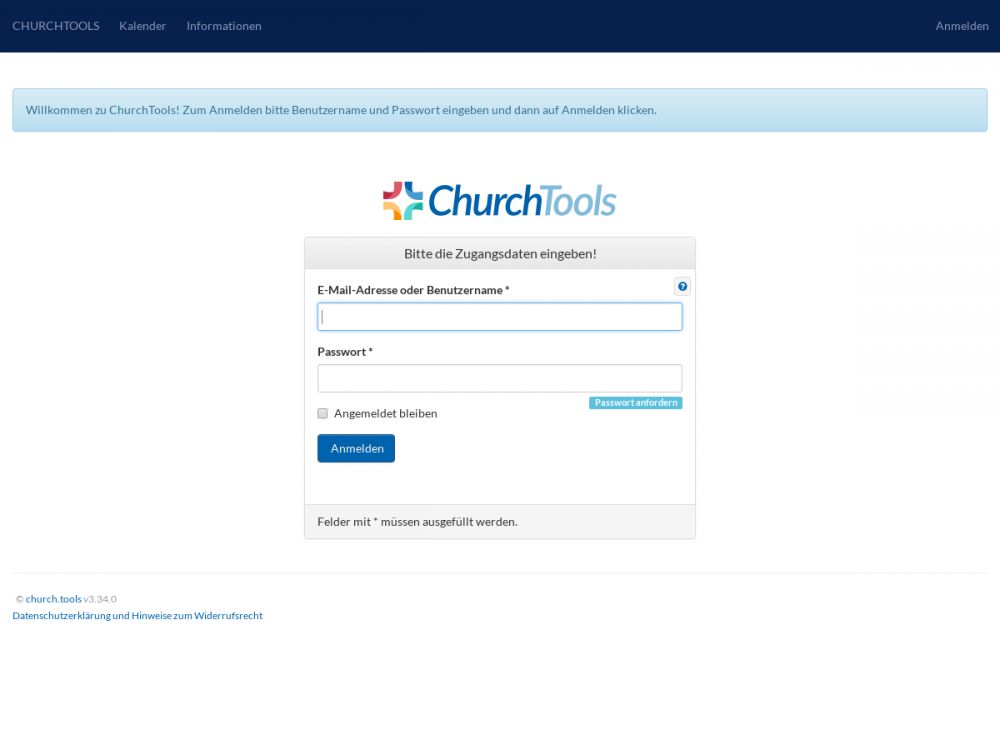The image size is (1000, 750).
Task: Click the E-Mail-Adresse oder Benutzername label
Action: point(413,290)
